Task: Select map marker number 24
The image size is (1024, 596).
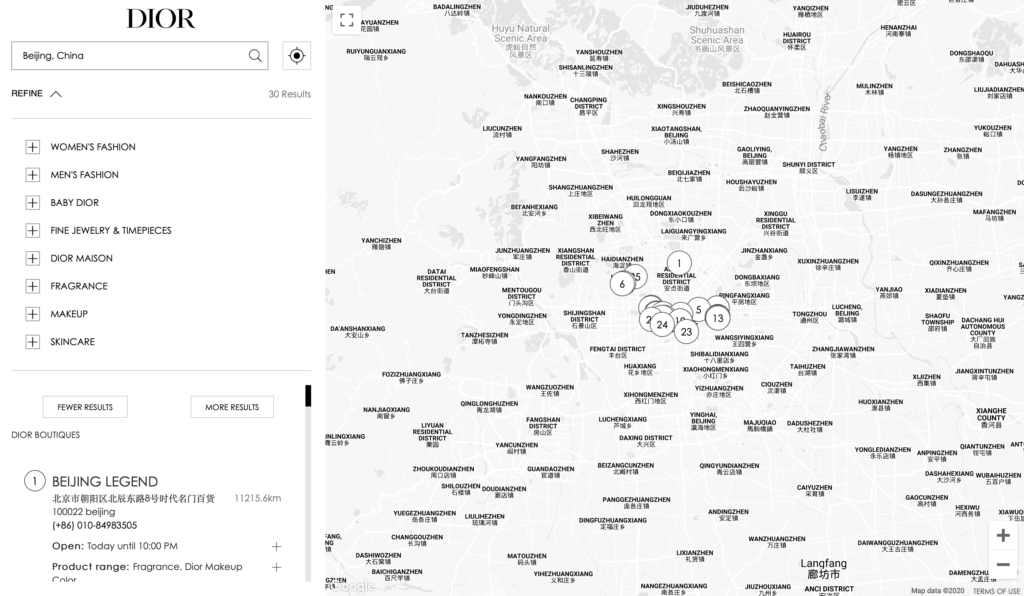Action: (x=662, y=324)
